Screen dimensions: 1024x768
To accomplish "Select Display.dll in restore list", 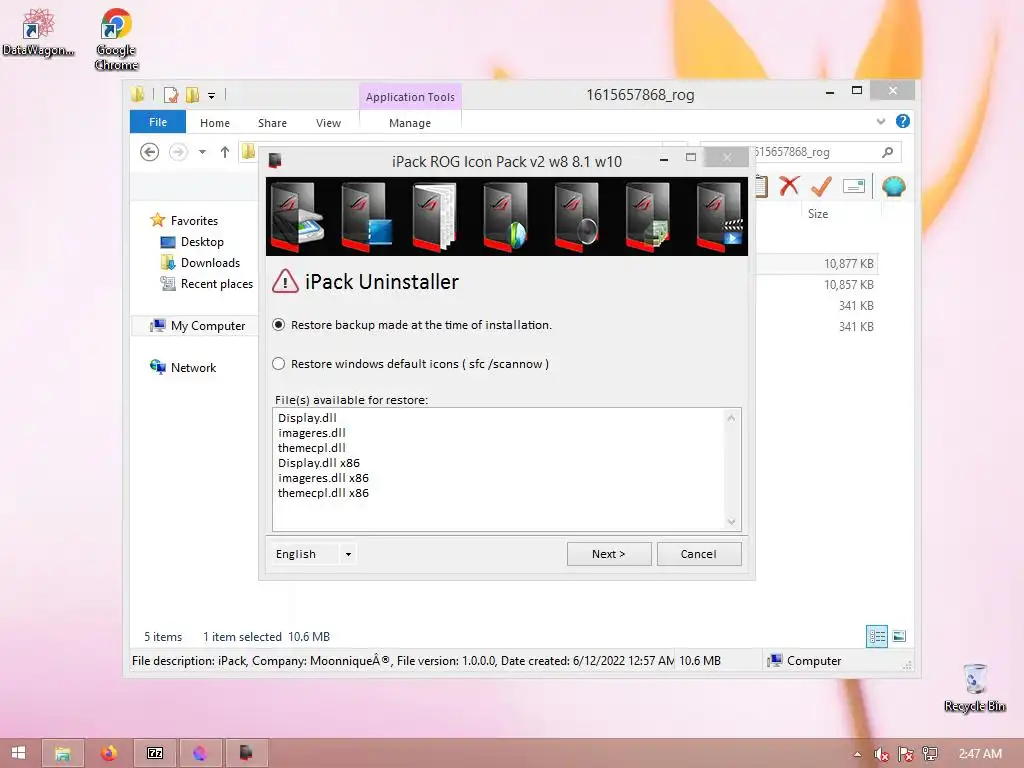I will [307, 418].
